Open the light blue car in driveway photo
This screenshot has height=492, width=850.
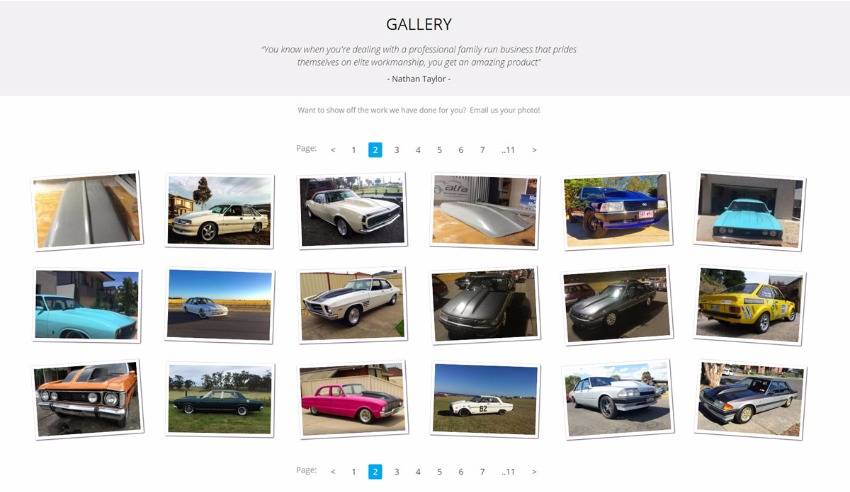[750, 212]
